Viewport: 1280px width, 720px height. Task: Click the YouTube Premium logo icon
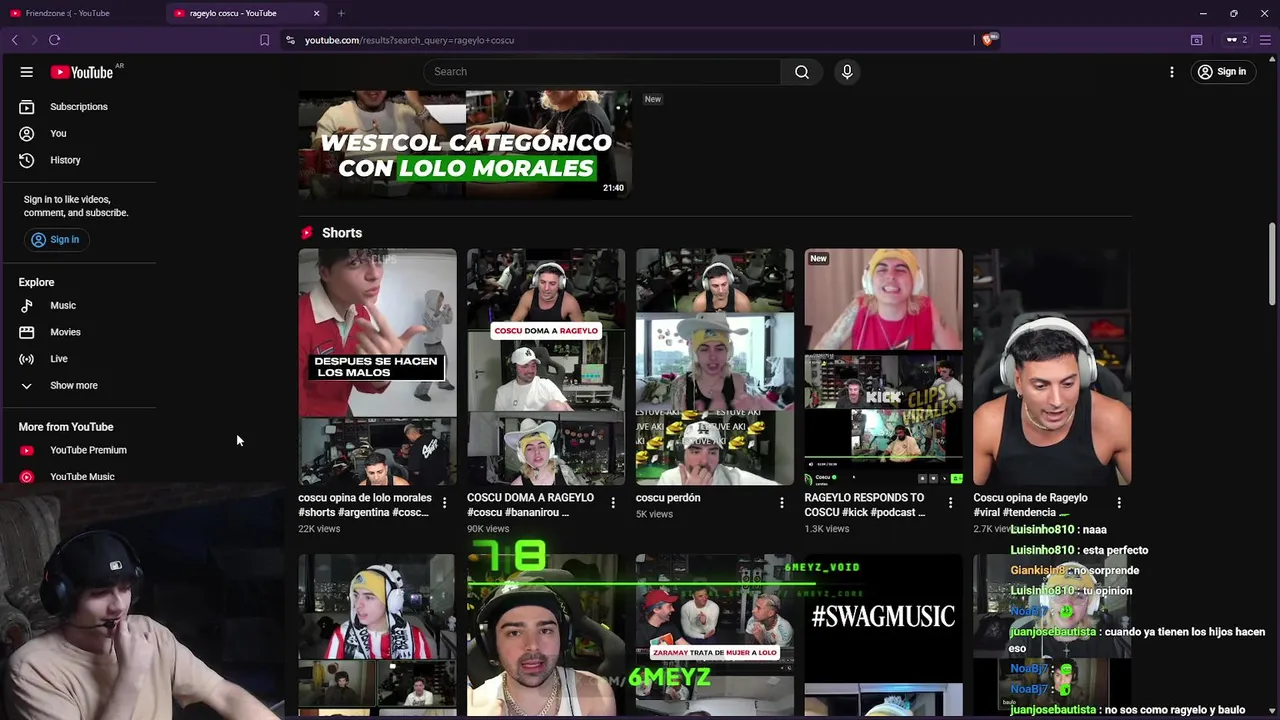pos(27,450)
